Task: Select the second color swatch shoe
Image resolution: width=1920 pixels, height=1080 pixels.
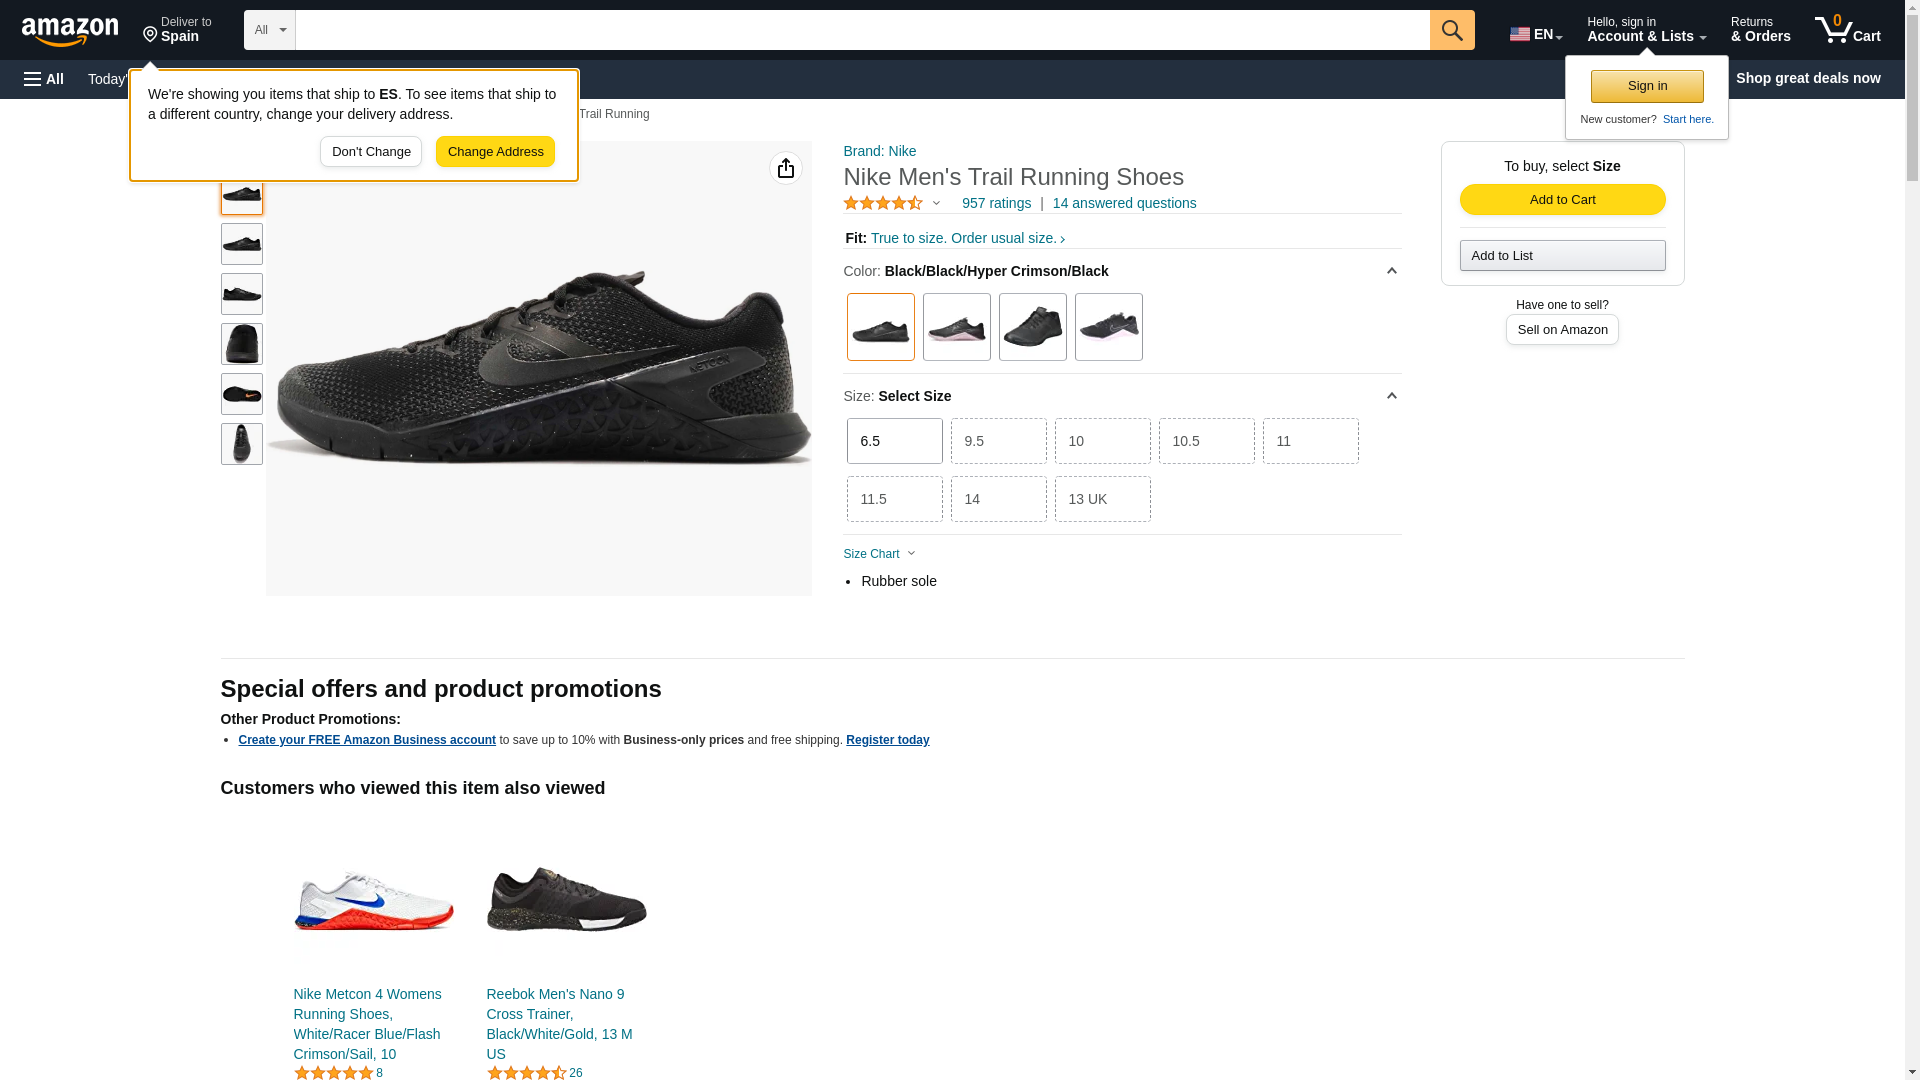Action: click(x=956, y=327)
